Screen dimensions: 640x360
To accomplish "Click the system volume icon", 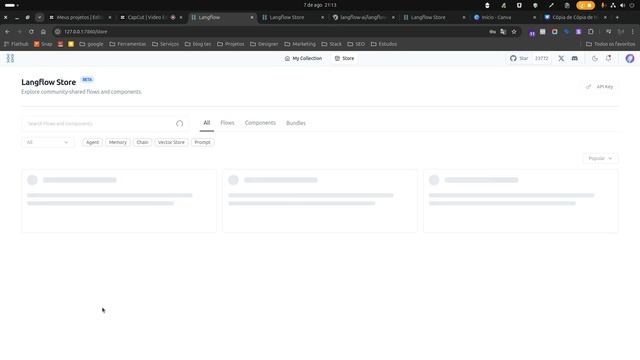I will tap(622, 5).
